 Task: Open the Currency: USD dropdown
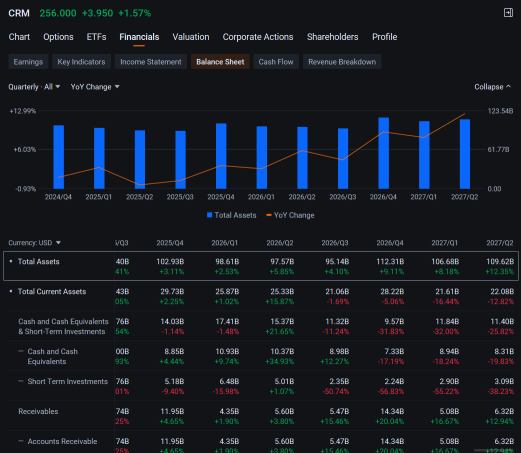(35, 243)
